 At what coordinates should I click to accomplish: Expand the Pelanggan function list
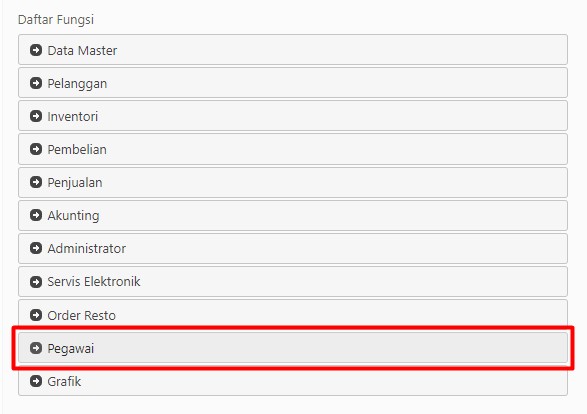coord(293,83)
